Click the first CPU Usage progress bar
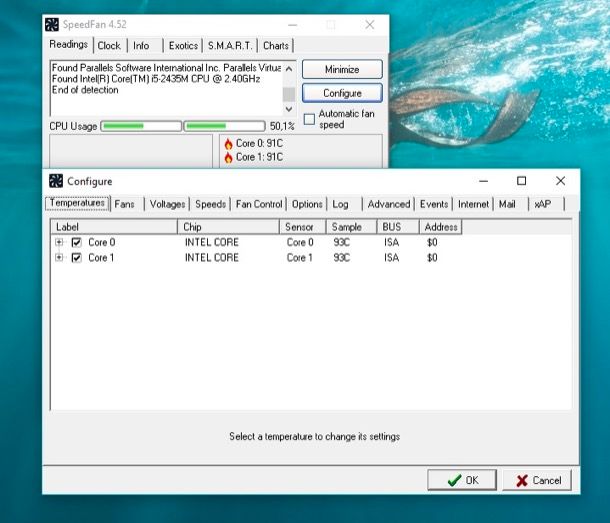Screen dimensions: 610x523 click(141, 126)
